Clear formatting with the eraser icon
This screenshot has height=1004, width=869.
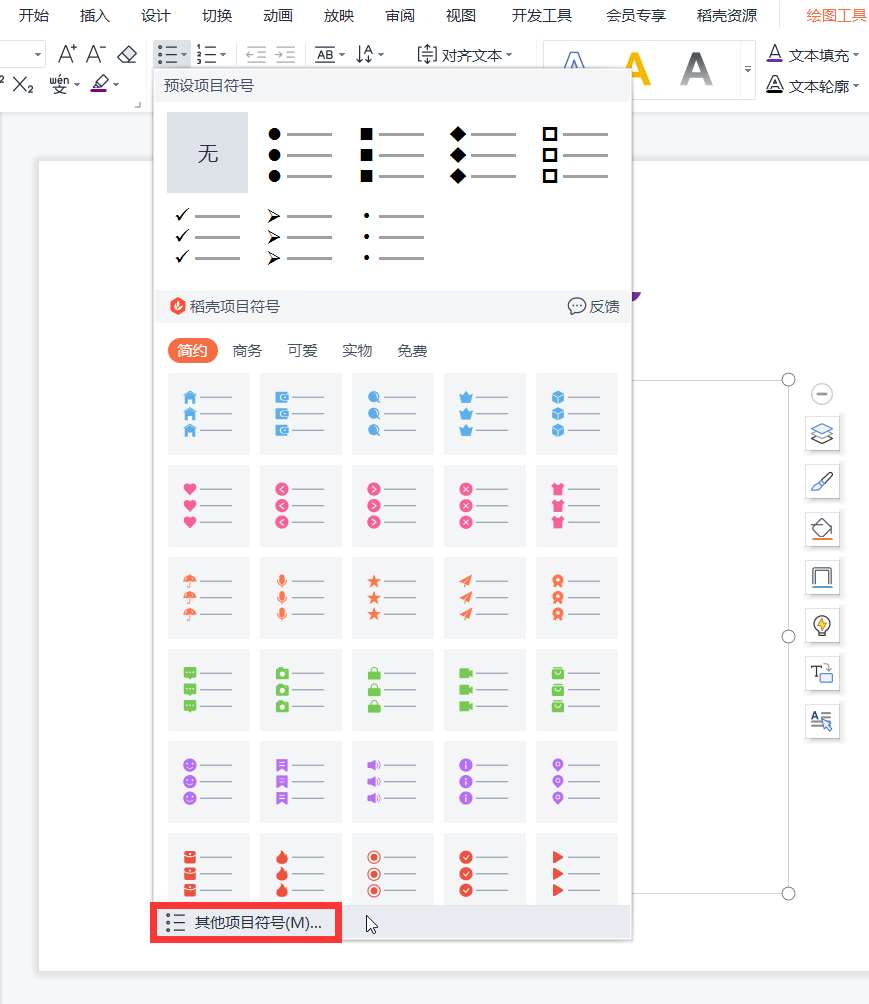(127, 54)
